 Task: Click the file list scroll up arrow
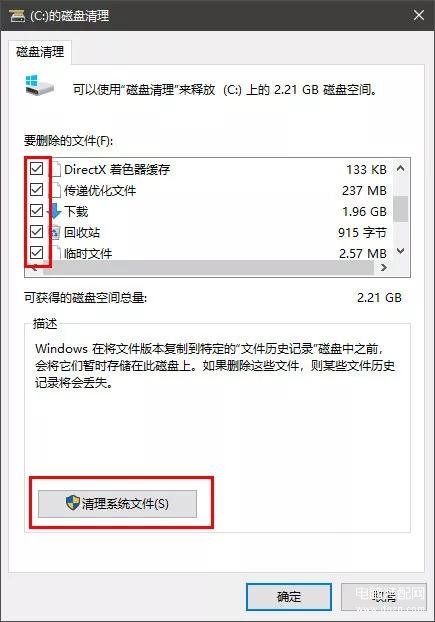(401, 169)
